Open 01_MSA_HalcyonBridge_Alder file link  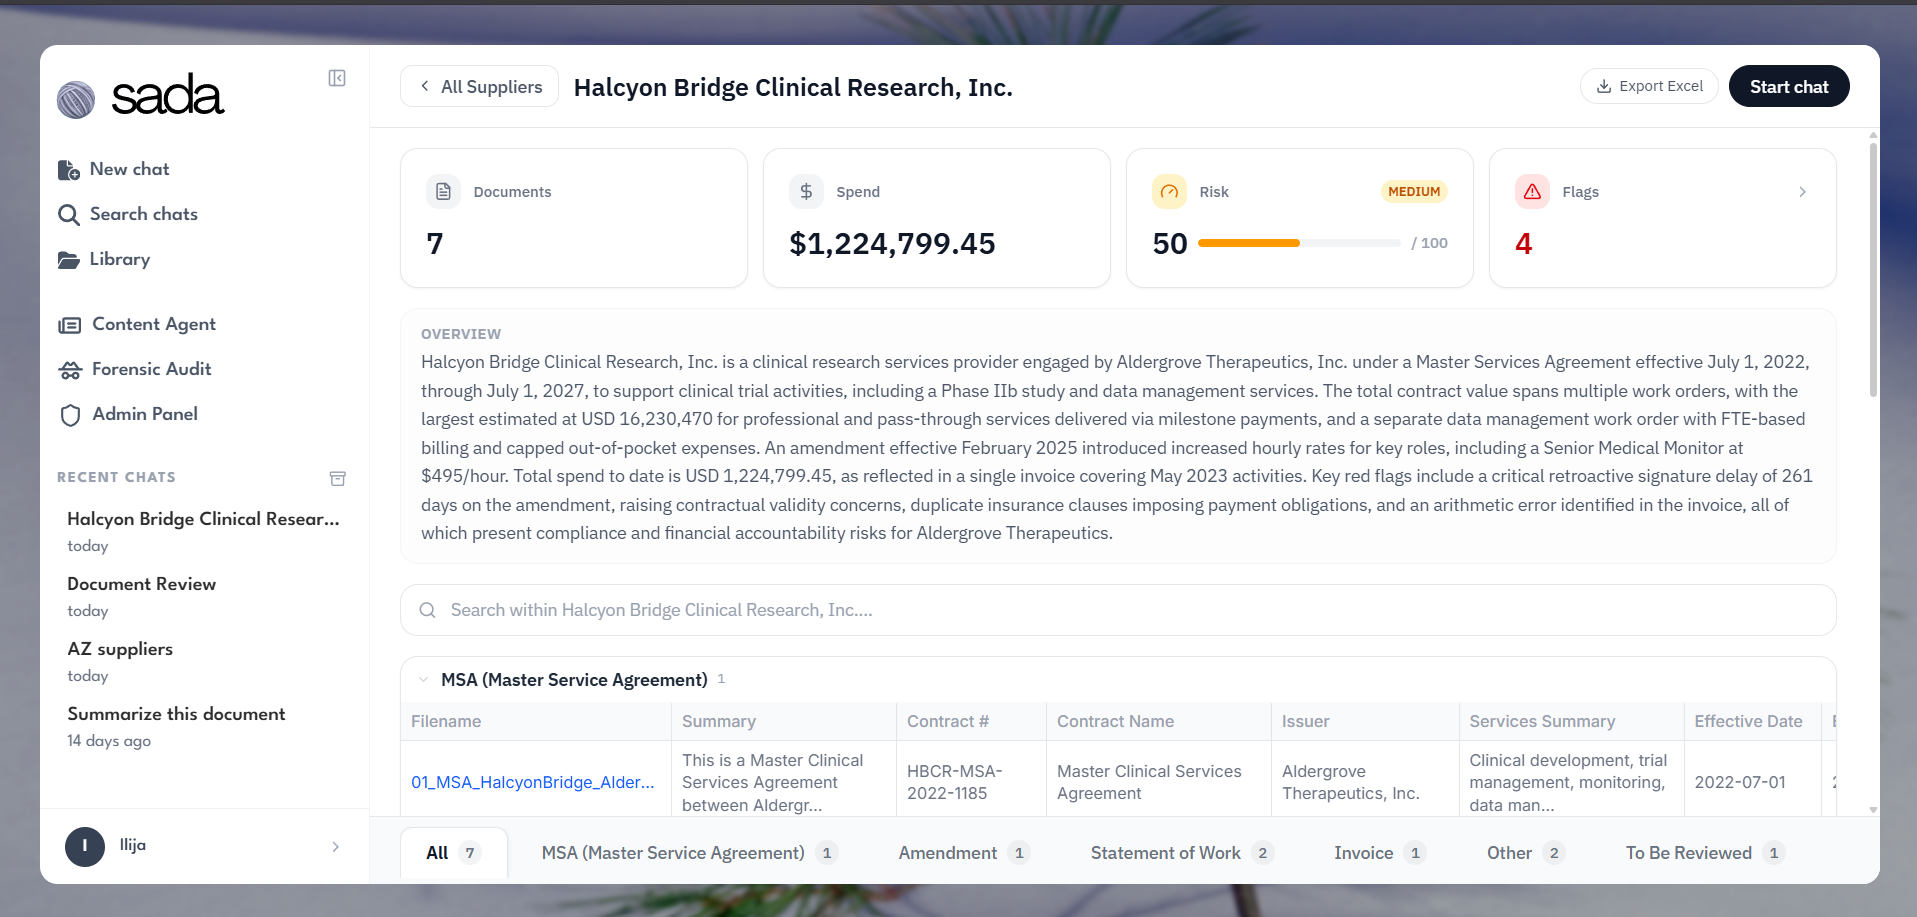pos(533,782)
